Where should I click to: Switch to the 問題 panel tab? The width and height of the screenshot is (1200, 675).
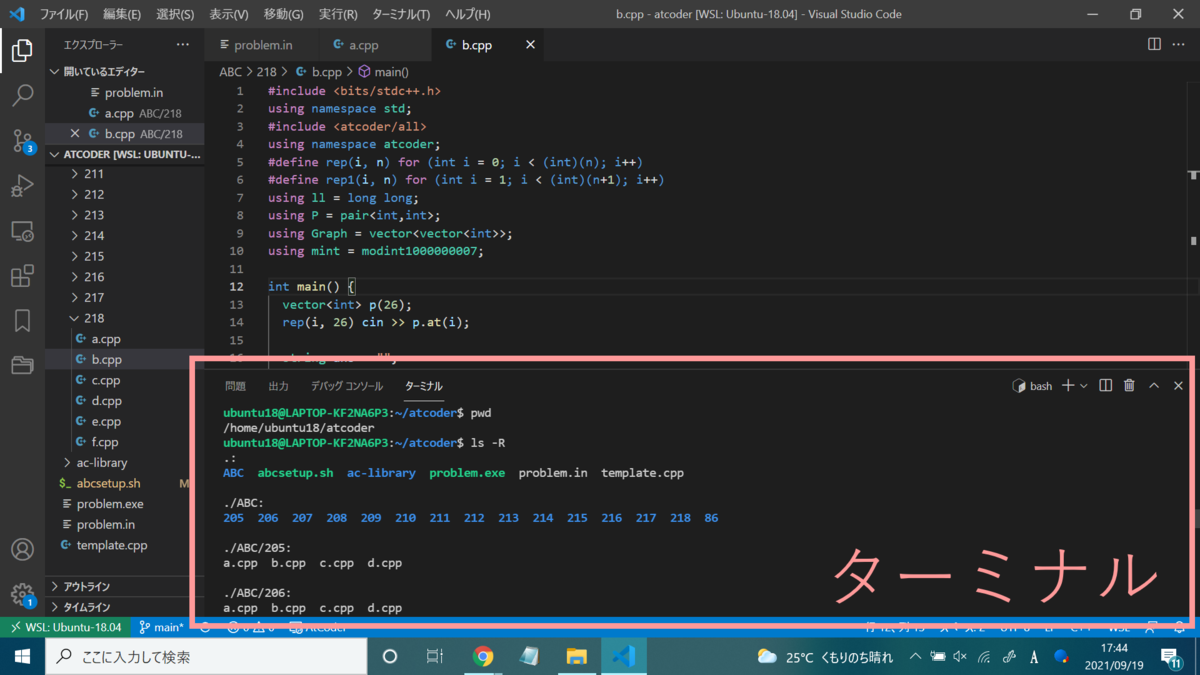point(235,386)
